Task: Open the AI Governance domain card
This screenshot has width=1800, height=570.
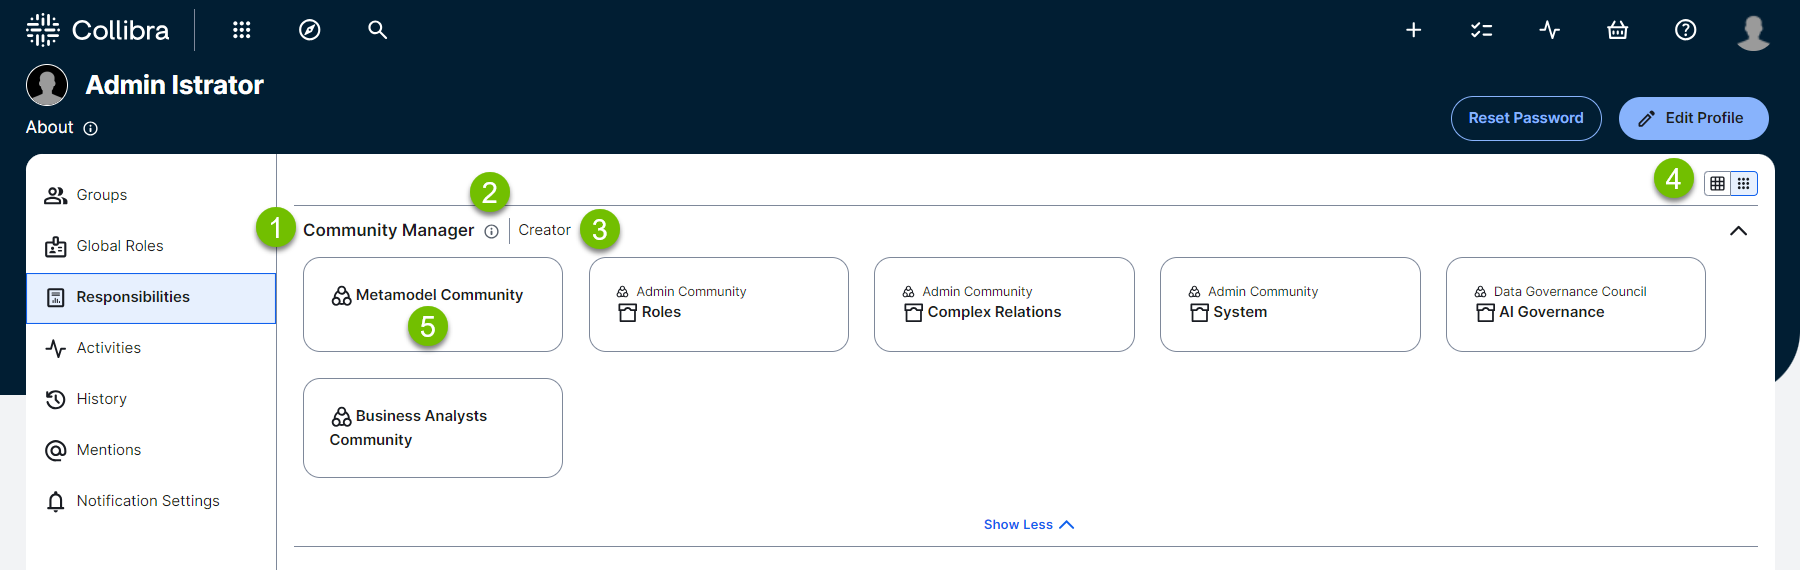Action: [1575, 304]
